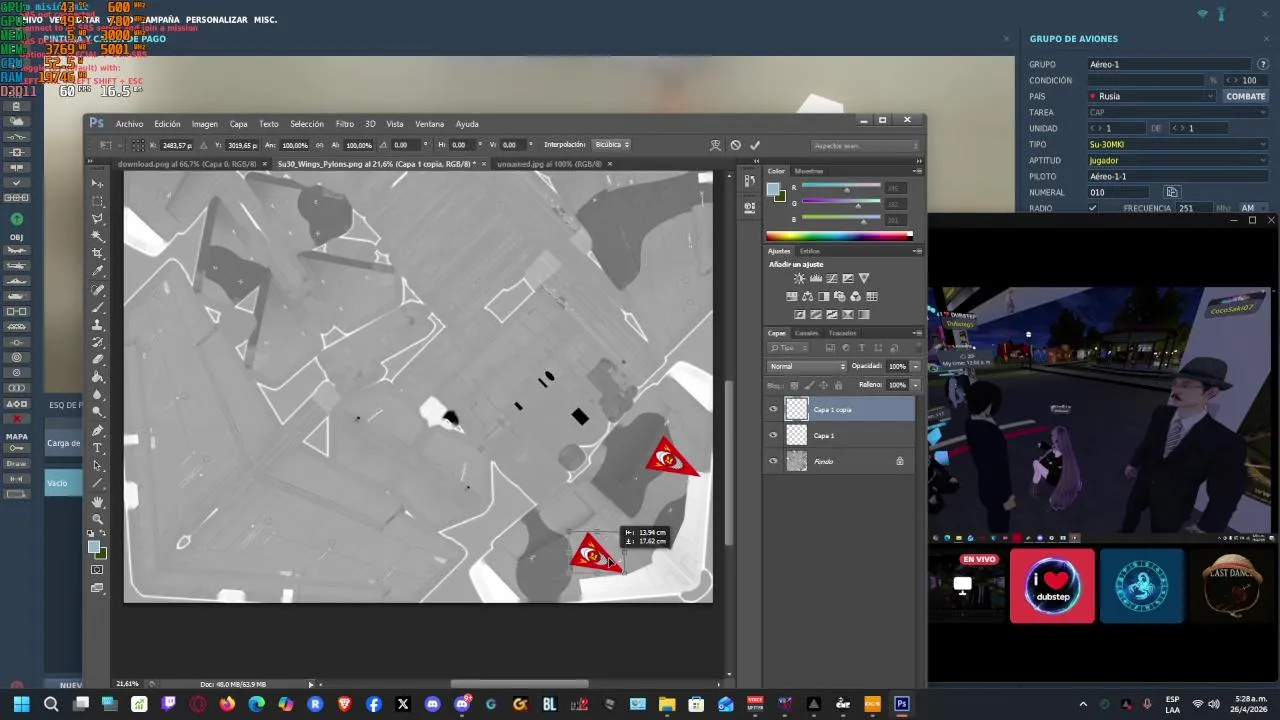Select the Eraser tool

point(97,359)
